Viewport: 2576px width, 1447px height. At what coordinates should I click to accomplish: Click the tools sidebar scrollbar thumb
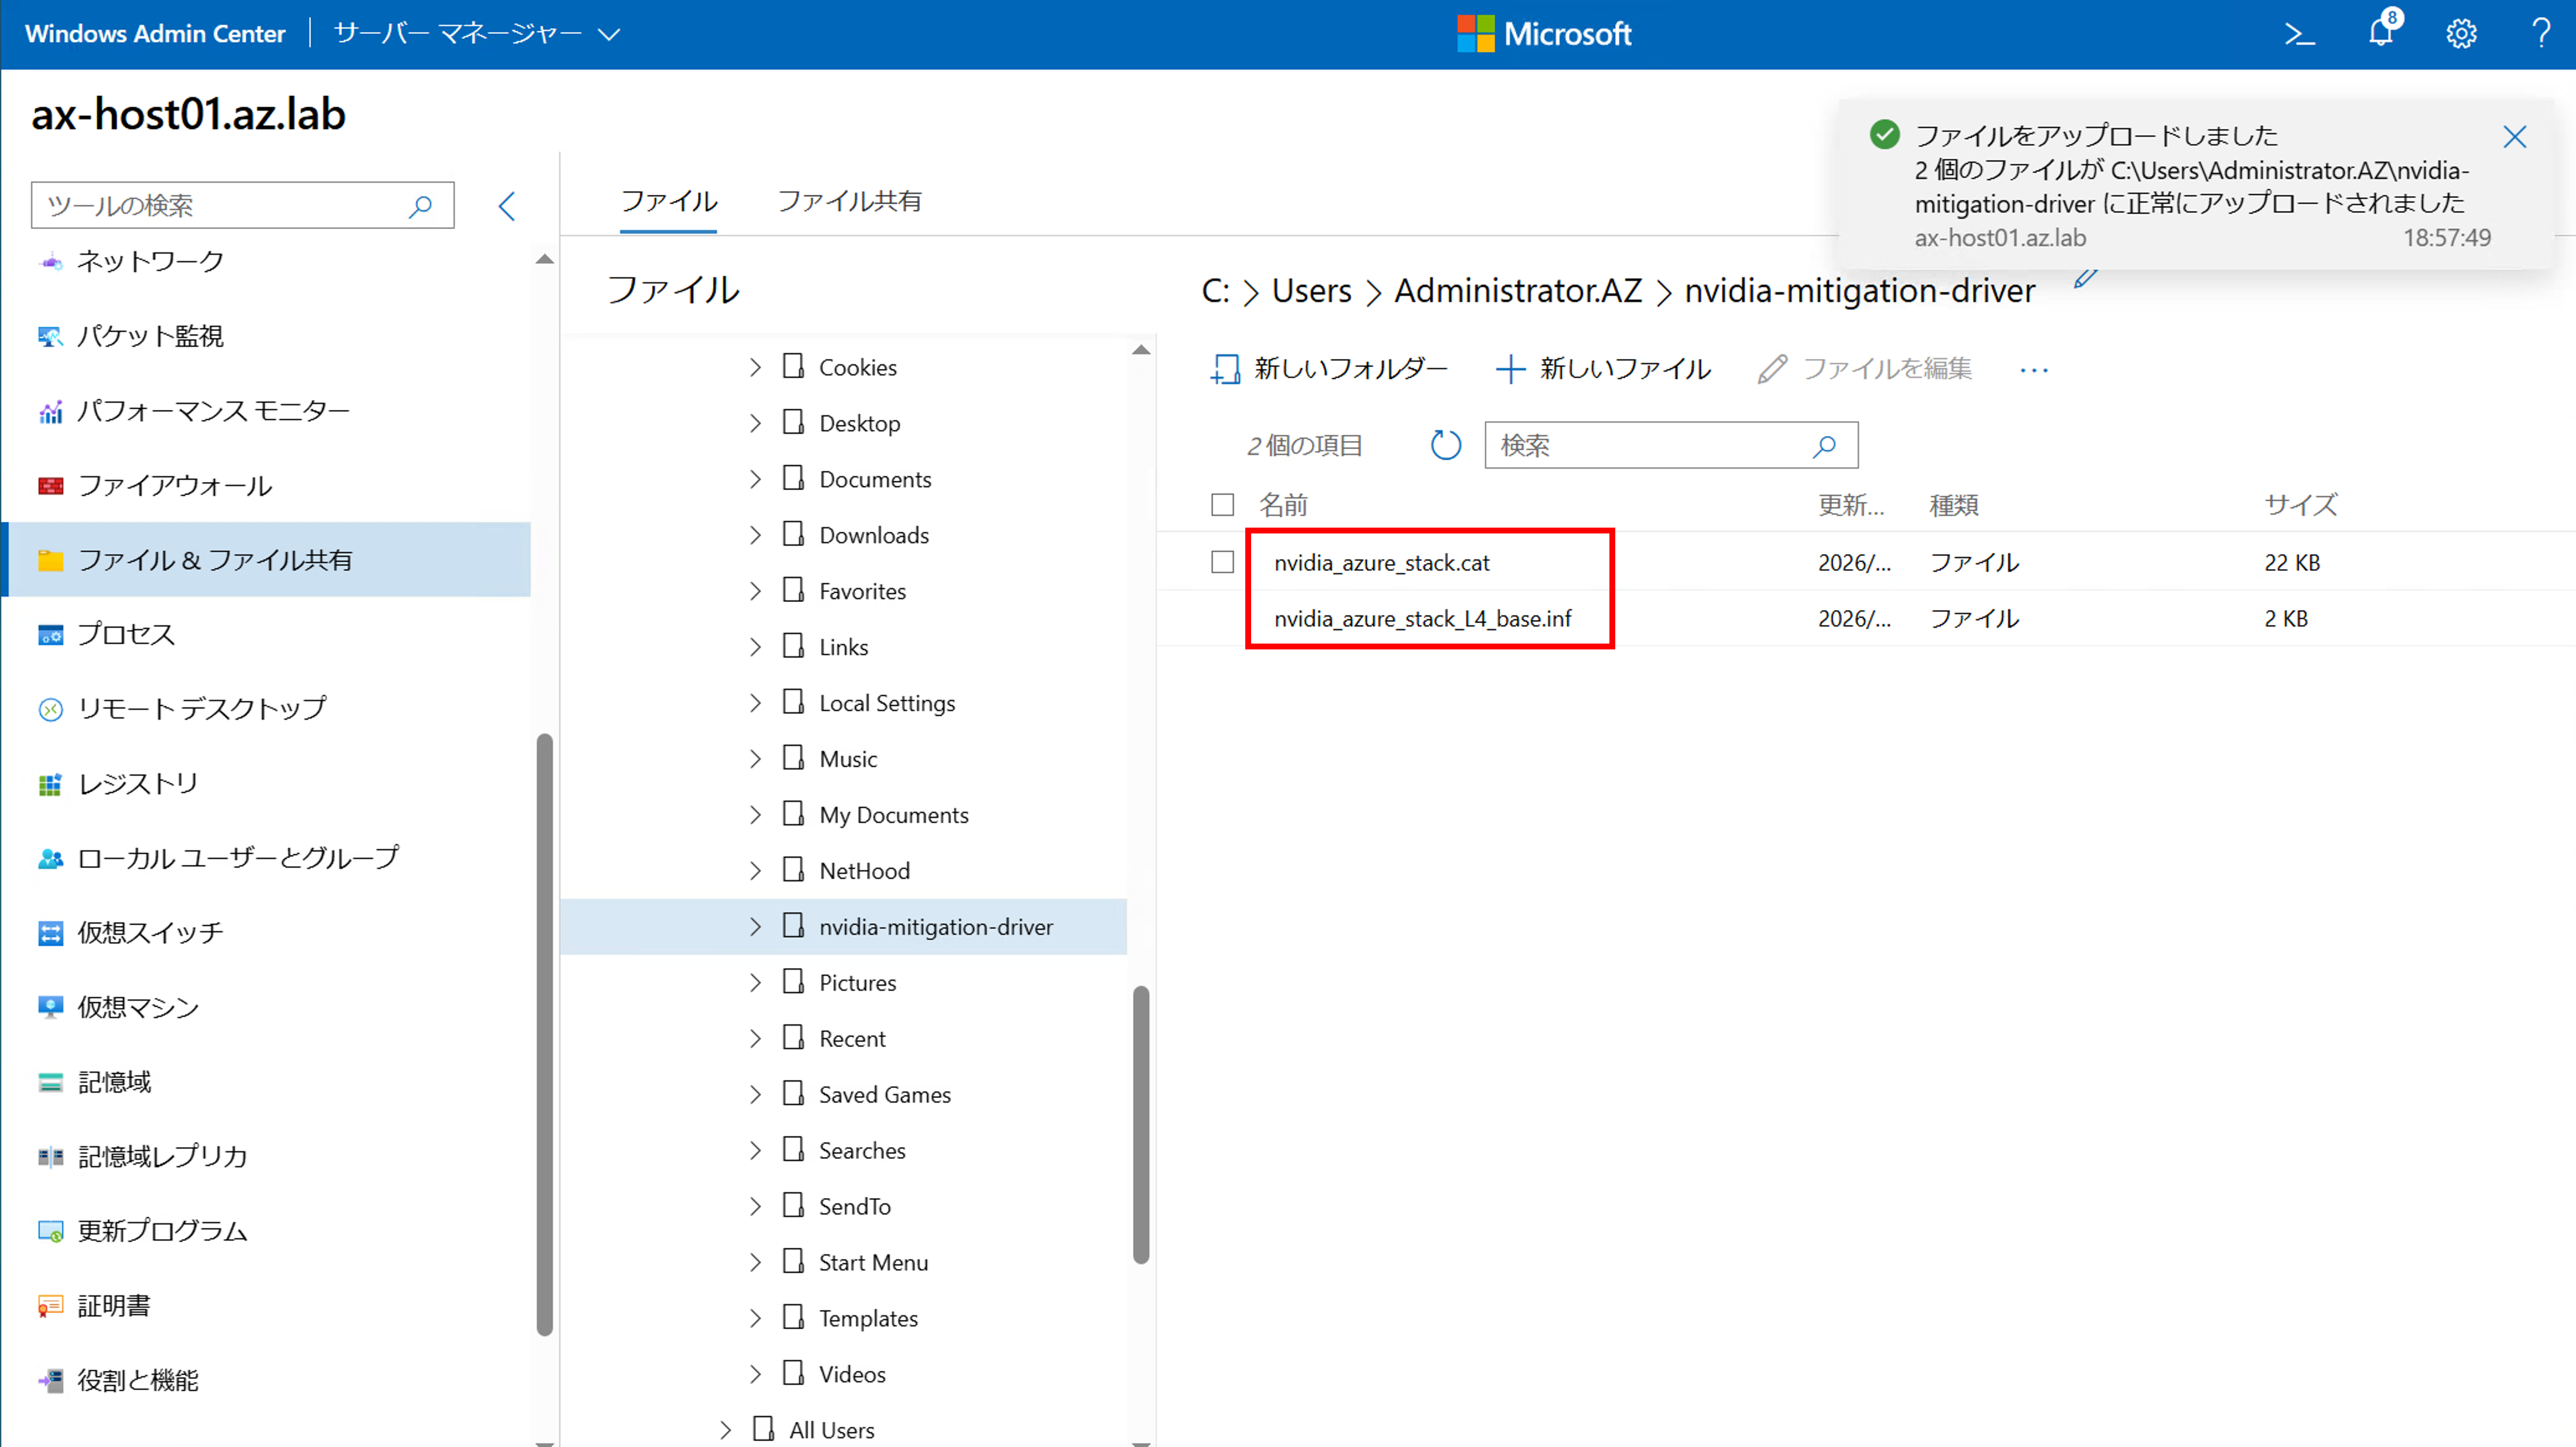coord(544,1034)
